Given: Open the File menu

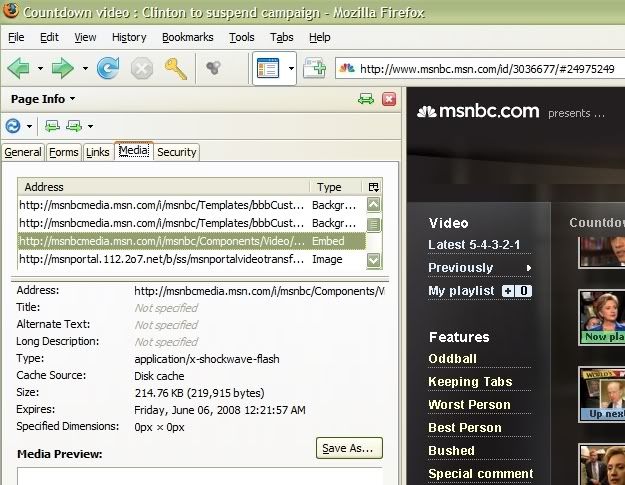Looking at the screenshot, I should pyautogui.click(x=16, y=37).
